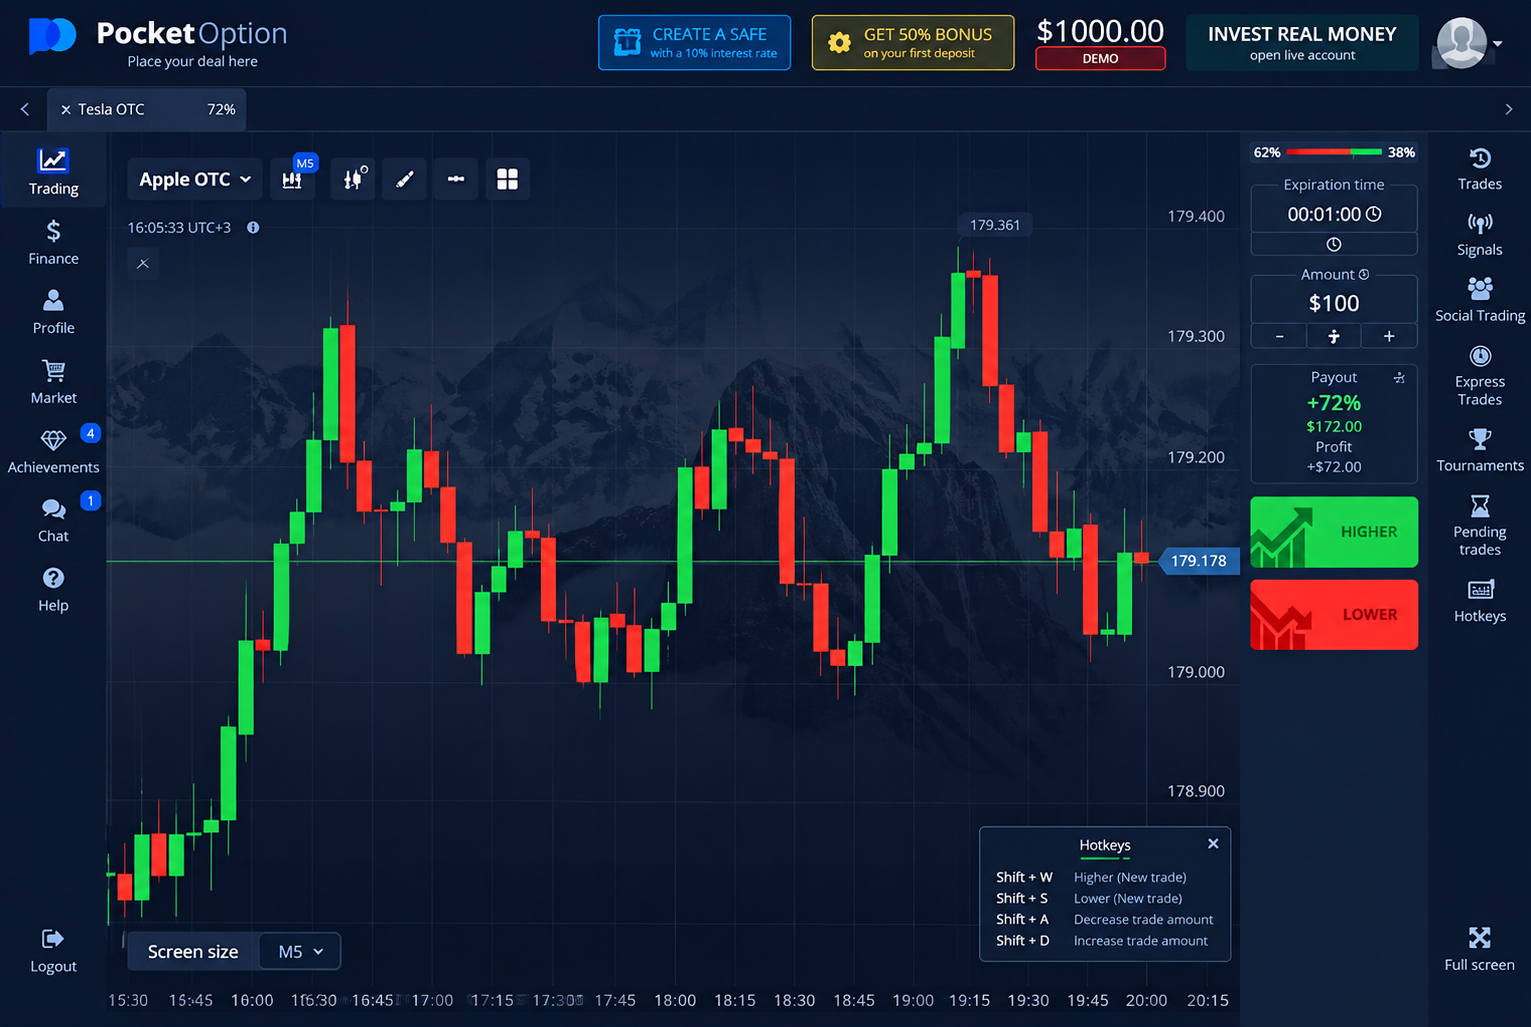Click GET 50% BONUS banner
The image size is (1531, 1027).
click(x=912, y=42)
